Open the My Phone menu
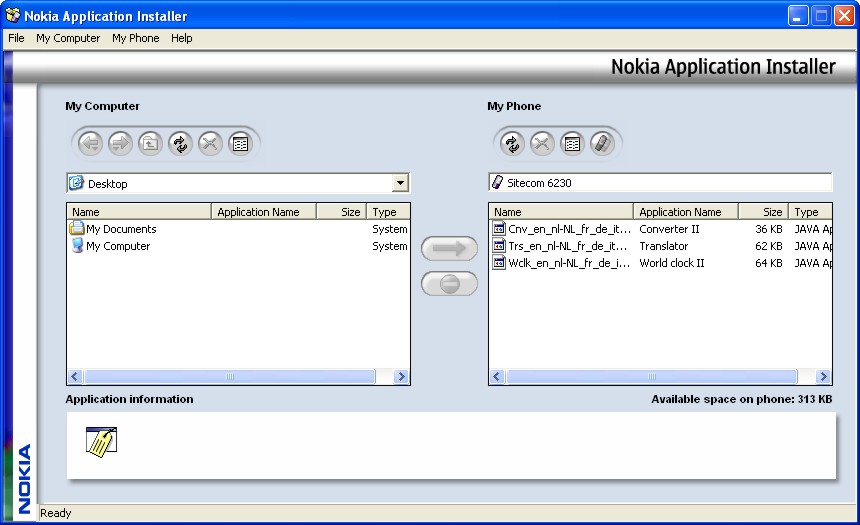This screenshot has width=860, height=525. [135, 38]
